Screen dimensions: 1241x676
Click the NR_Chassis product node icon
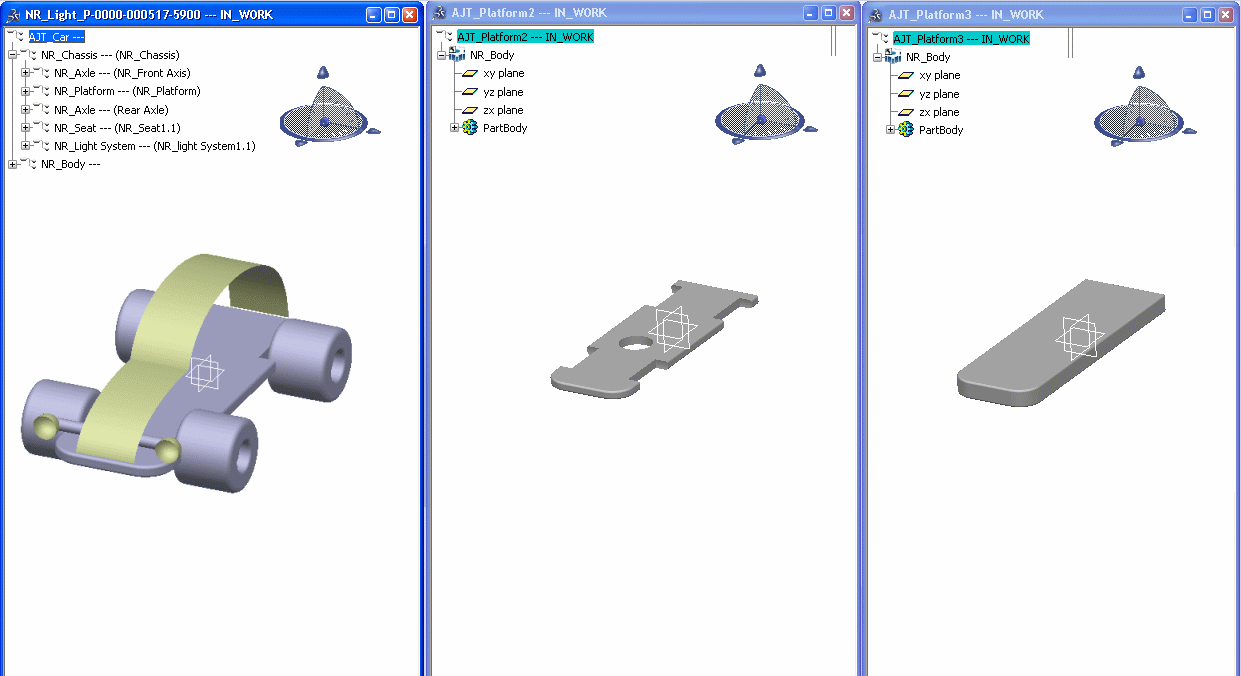click(30, 55)
